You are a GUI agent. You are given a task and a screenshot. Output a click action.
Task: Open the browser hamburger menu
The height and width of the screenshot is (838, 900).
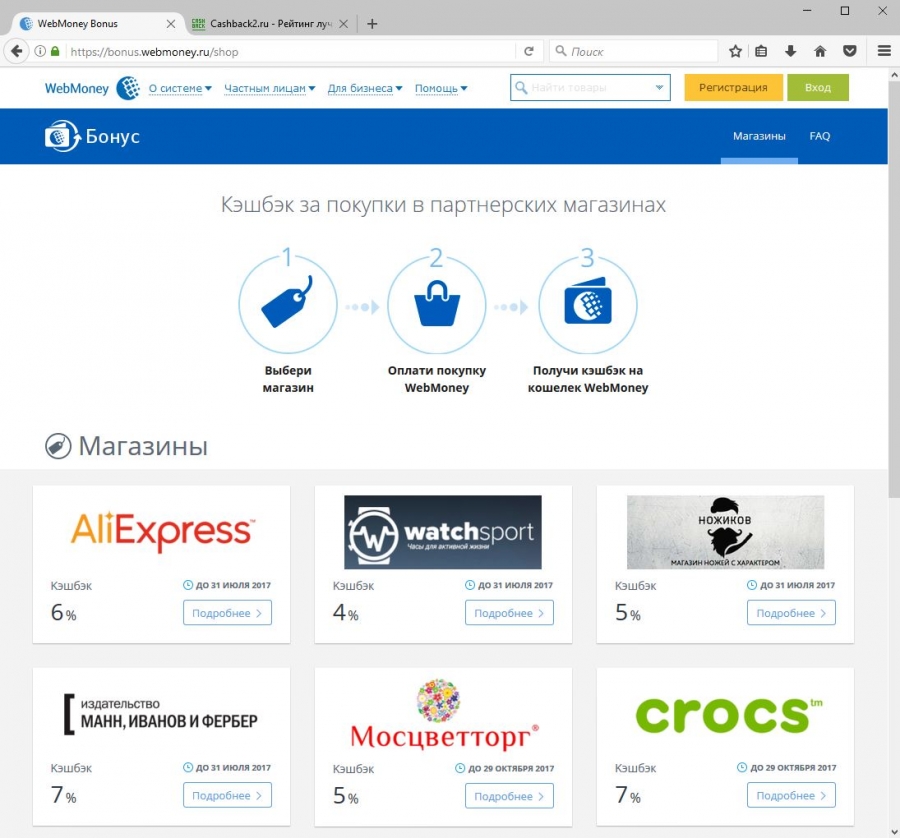click(885, 51)
